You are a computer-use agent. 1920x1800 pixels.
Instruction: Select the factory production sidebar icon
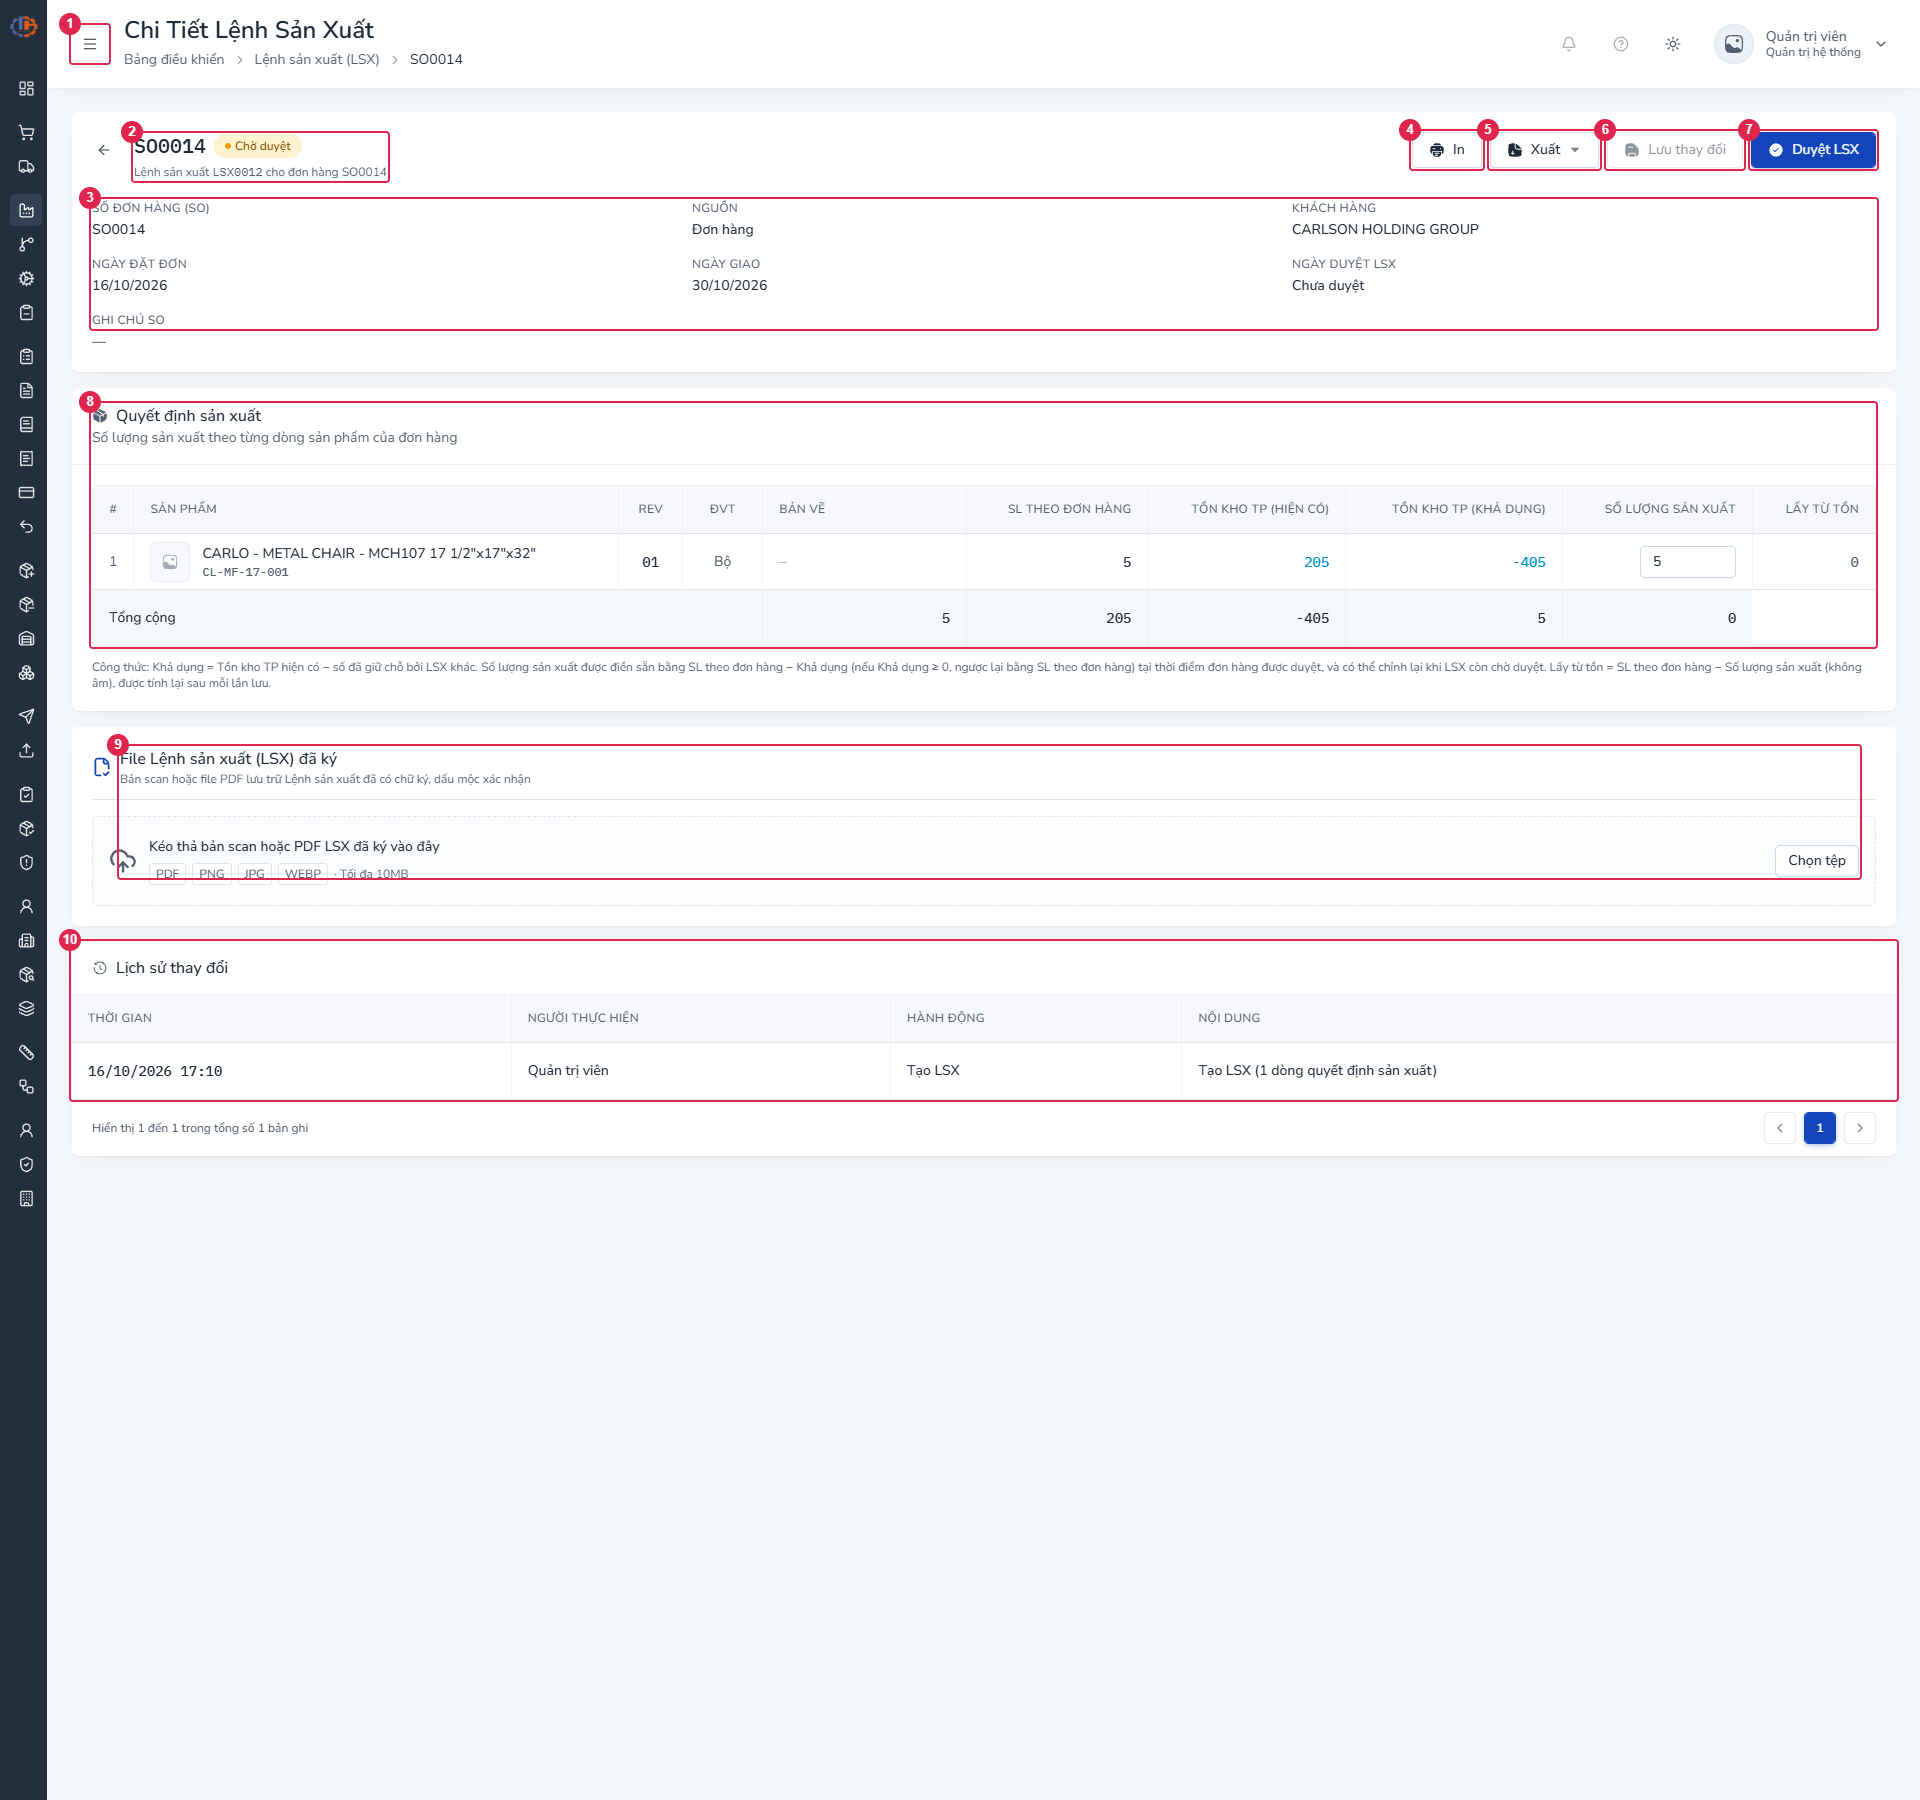coord(27,211)
